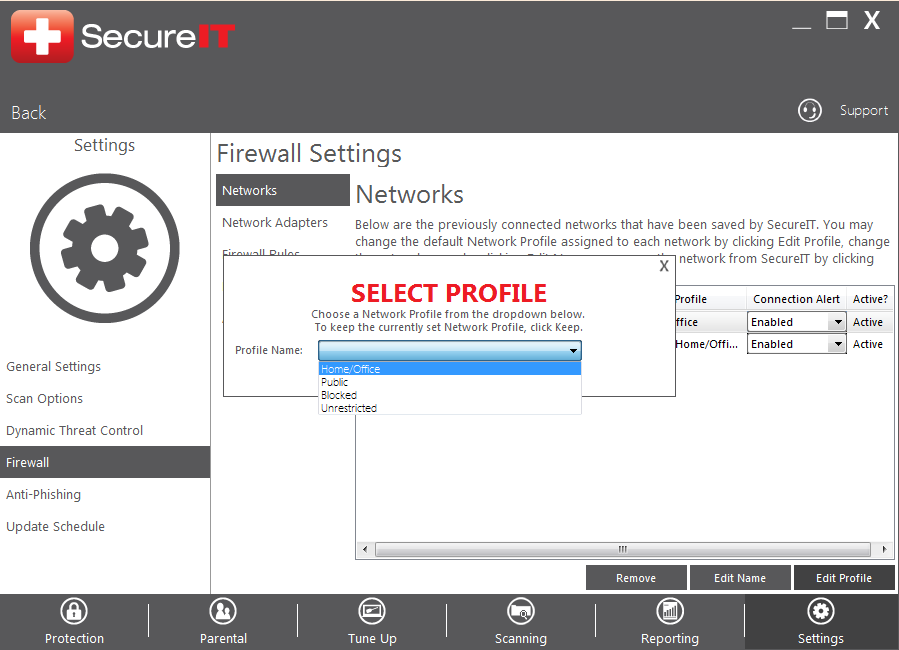Open Scan Options in the sidebar
Screen dimensions: 899x650
[44, 398]
